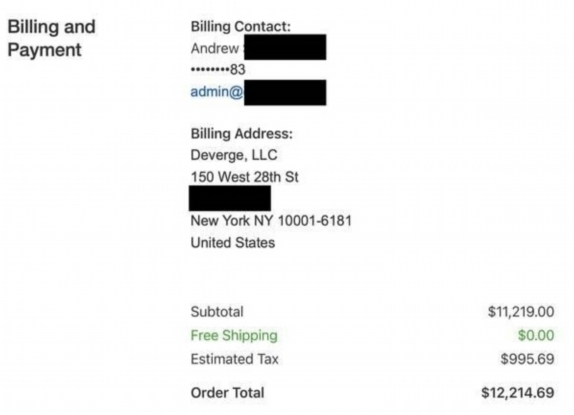Select New York NY 10001-6181 text
The image size is (574, 415).
271,221
